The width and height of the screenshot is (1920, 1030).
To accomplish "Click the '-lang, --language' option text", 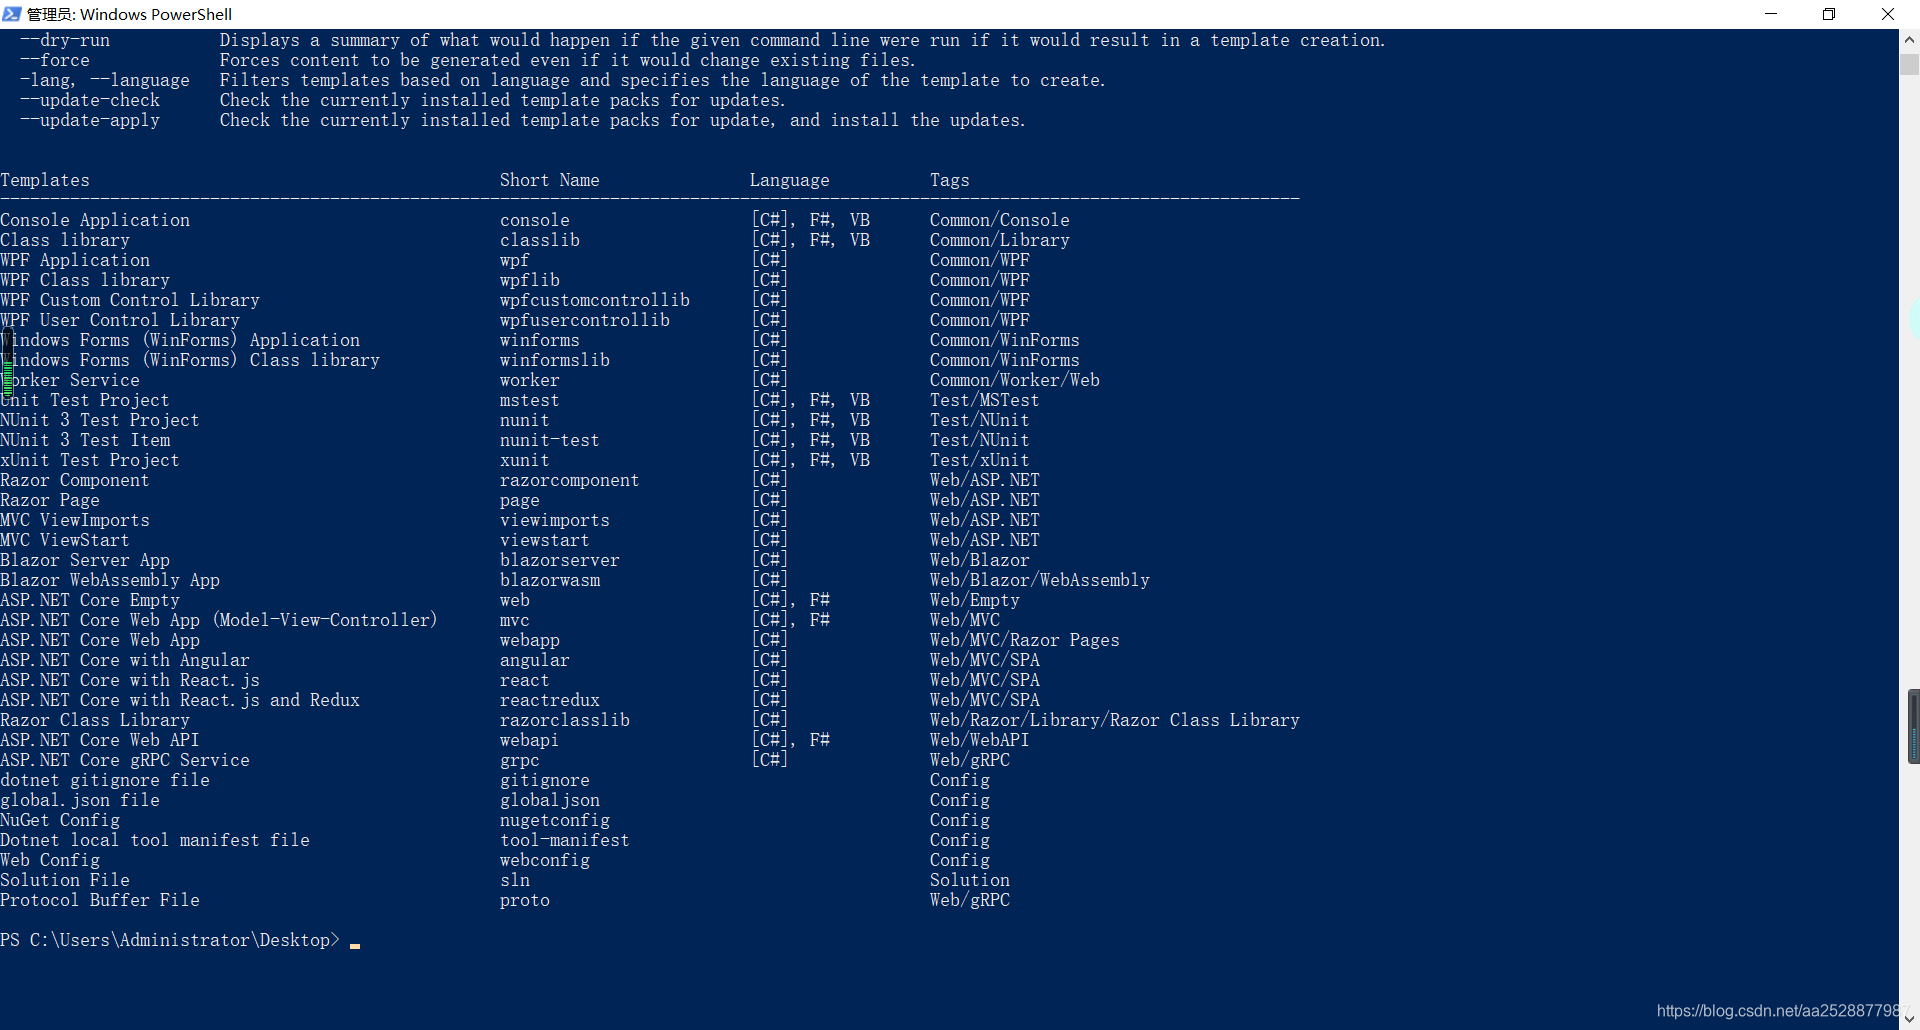I will (105, 80).
